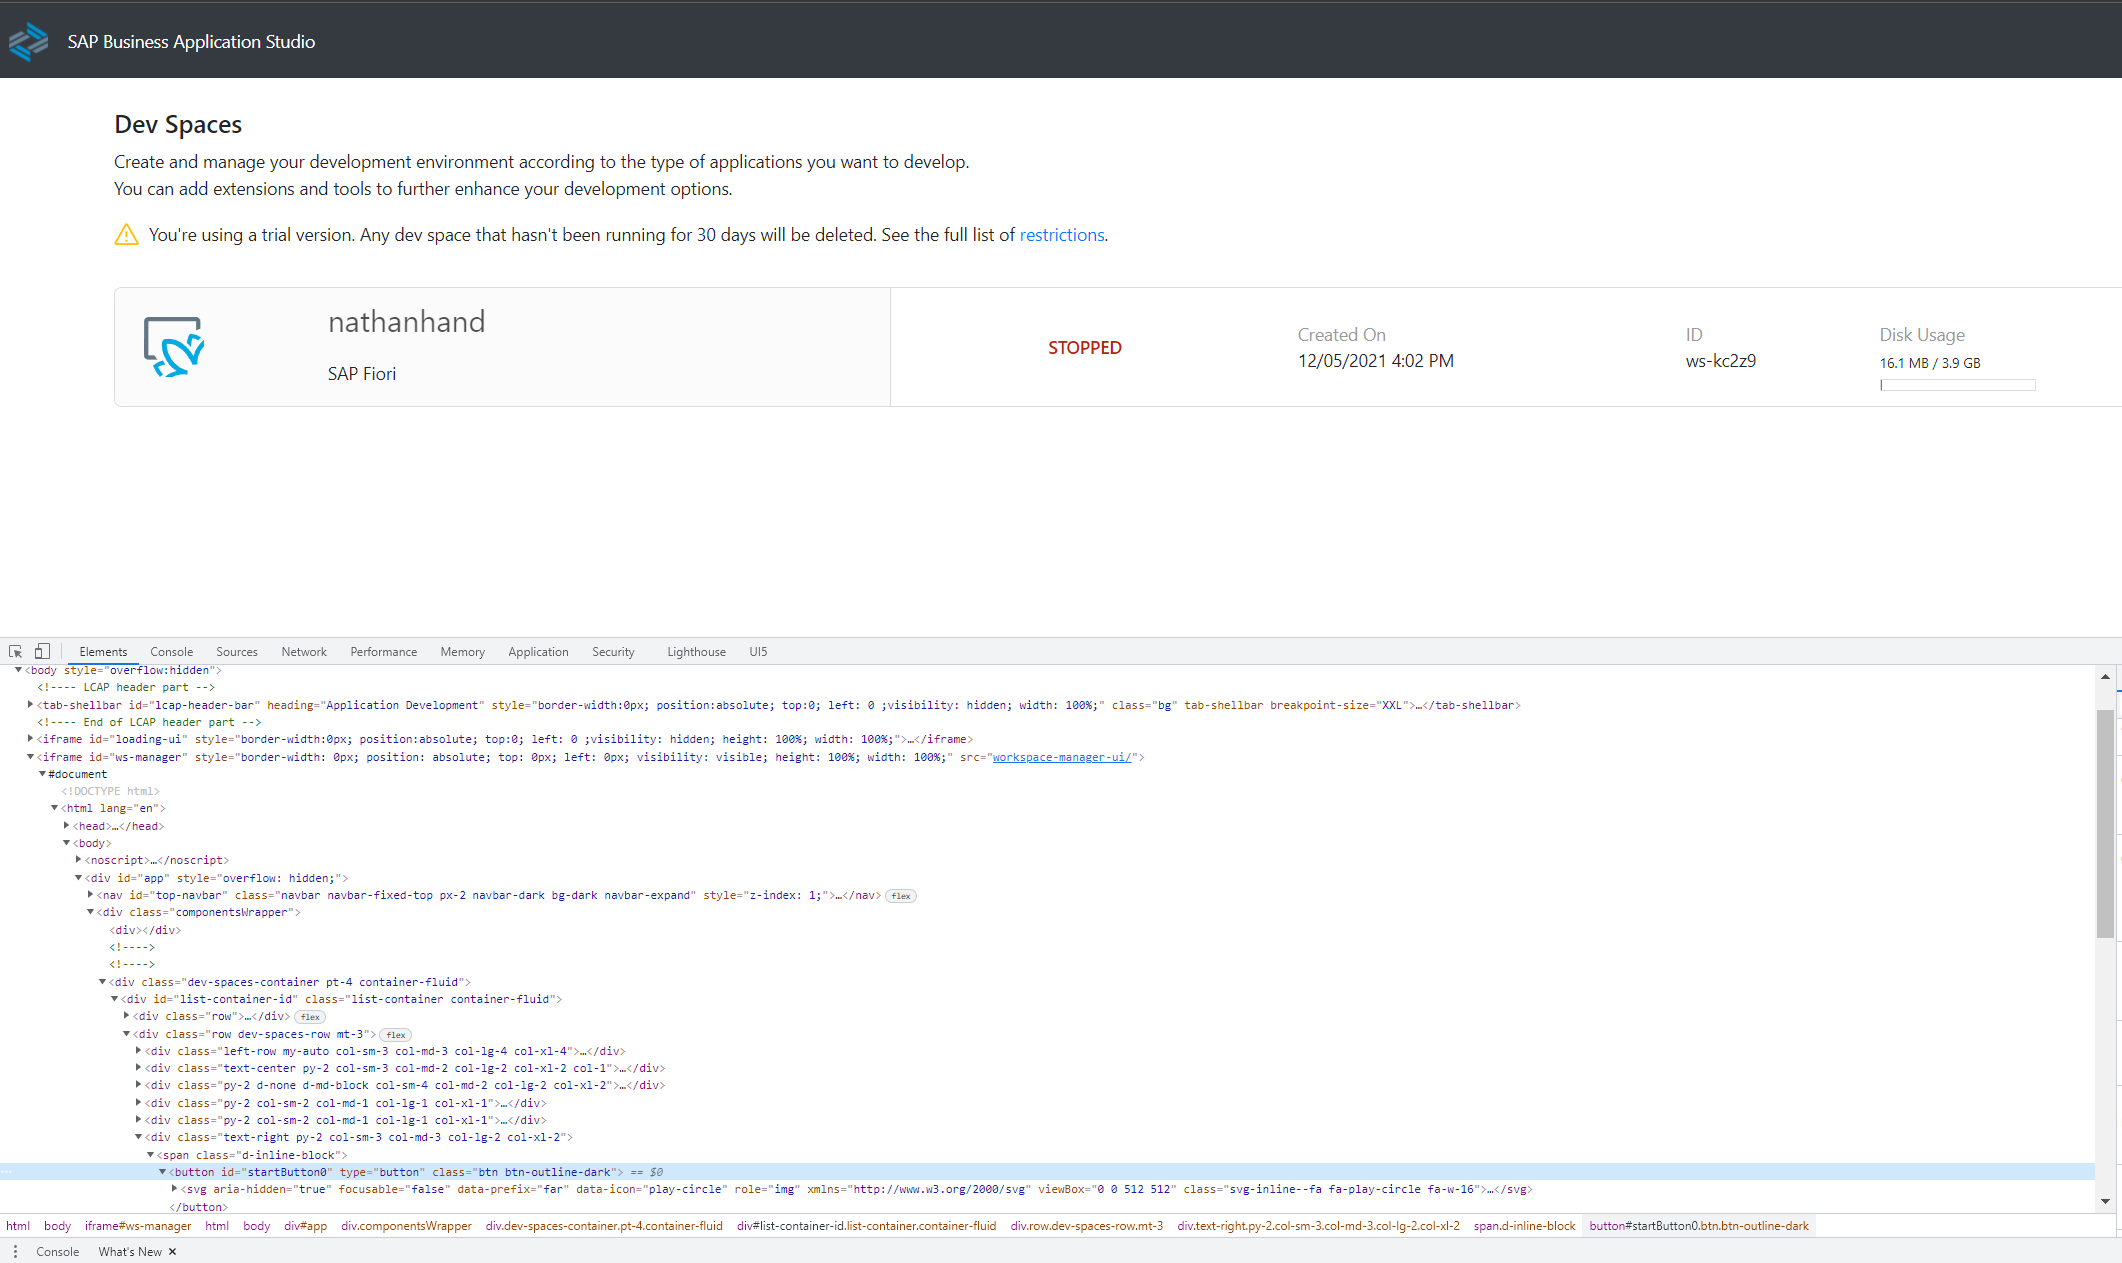
Task: Click the nathanhand dev space Fiori icon
Action: 174,347
